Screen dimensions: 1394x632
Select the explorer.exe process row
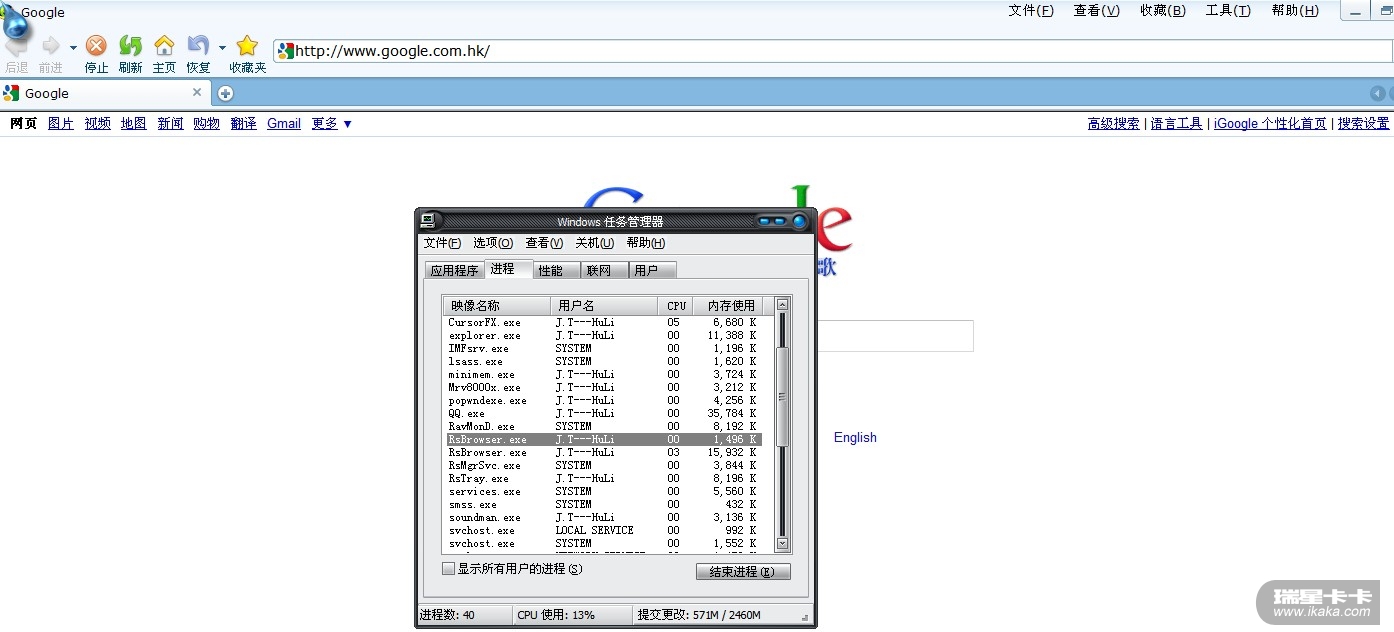(x=604, y=335)
